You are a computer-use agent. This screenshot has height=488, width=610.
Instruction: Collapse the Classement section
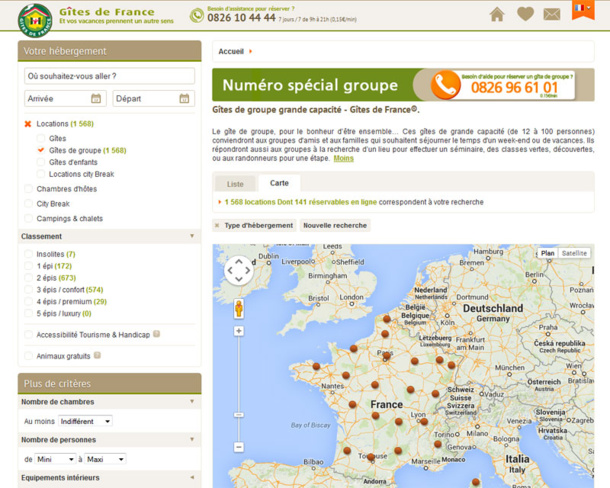(192, 237)
